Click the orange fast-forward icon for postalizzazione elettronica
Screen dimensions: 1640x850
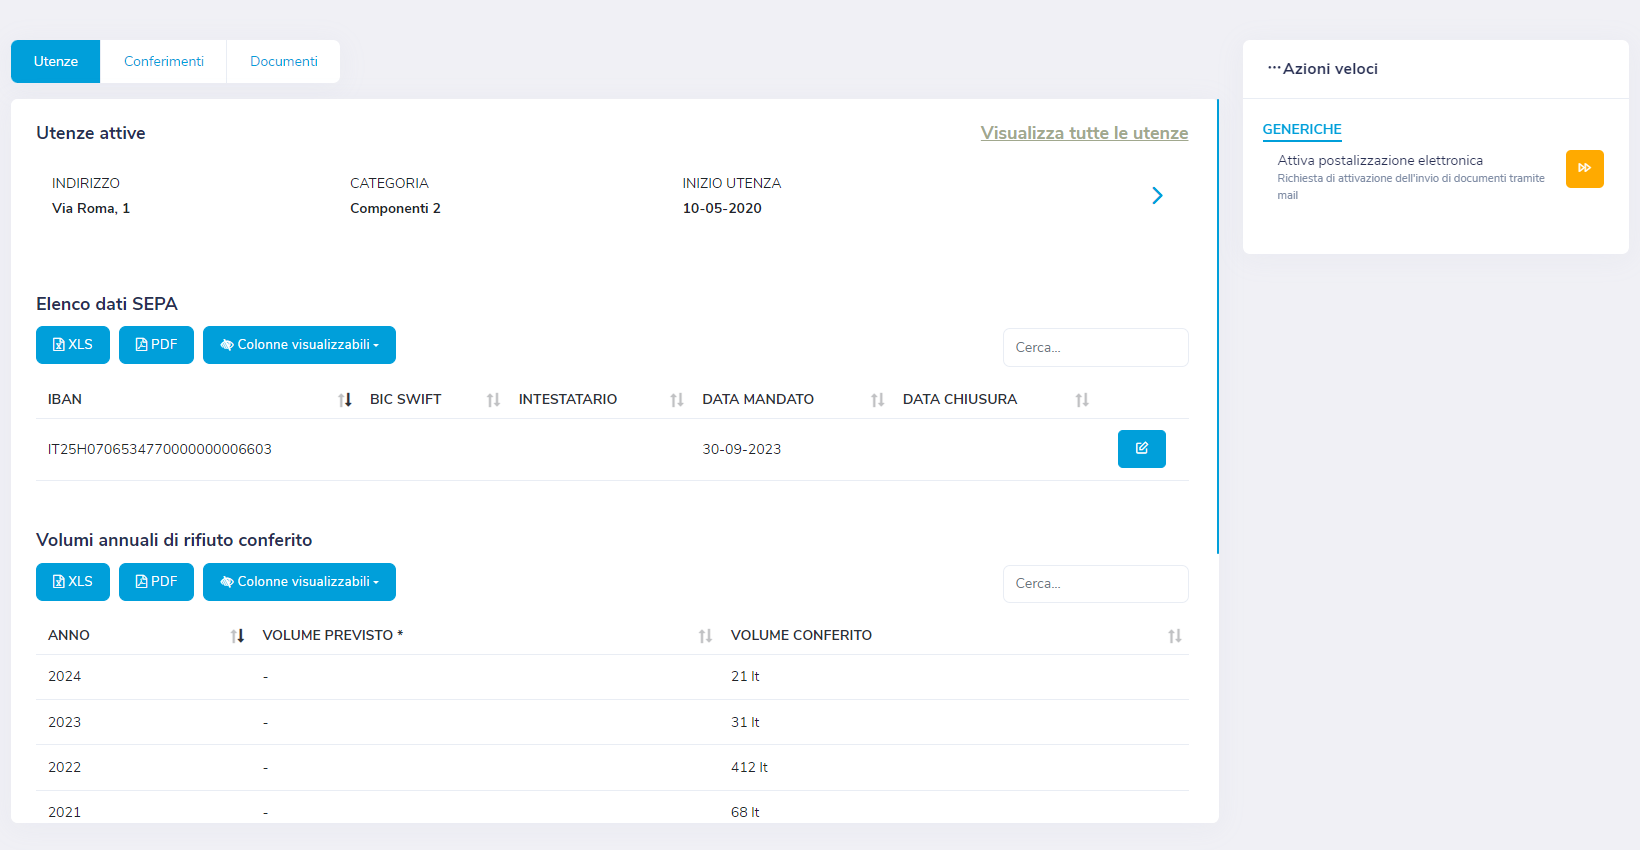1584,169
